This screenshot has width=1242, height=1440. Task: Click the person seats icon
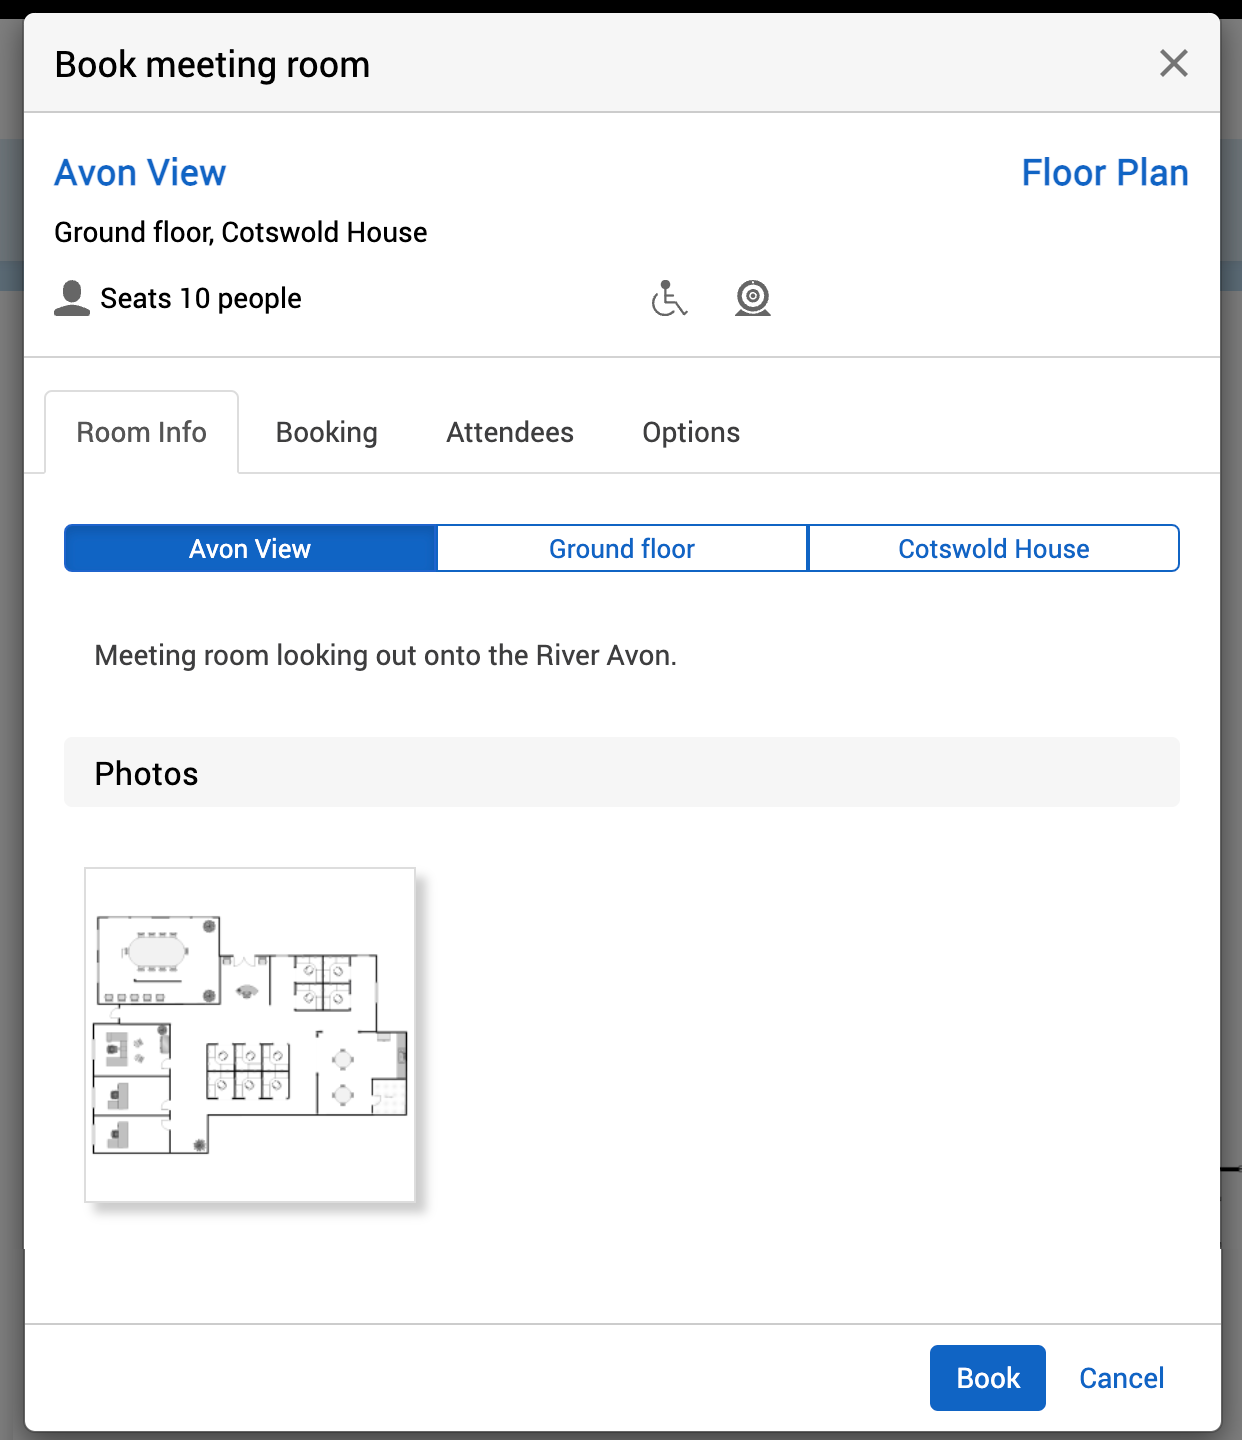(72, 298)
